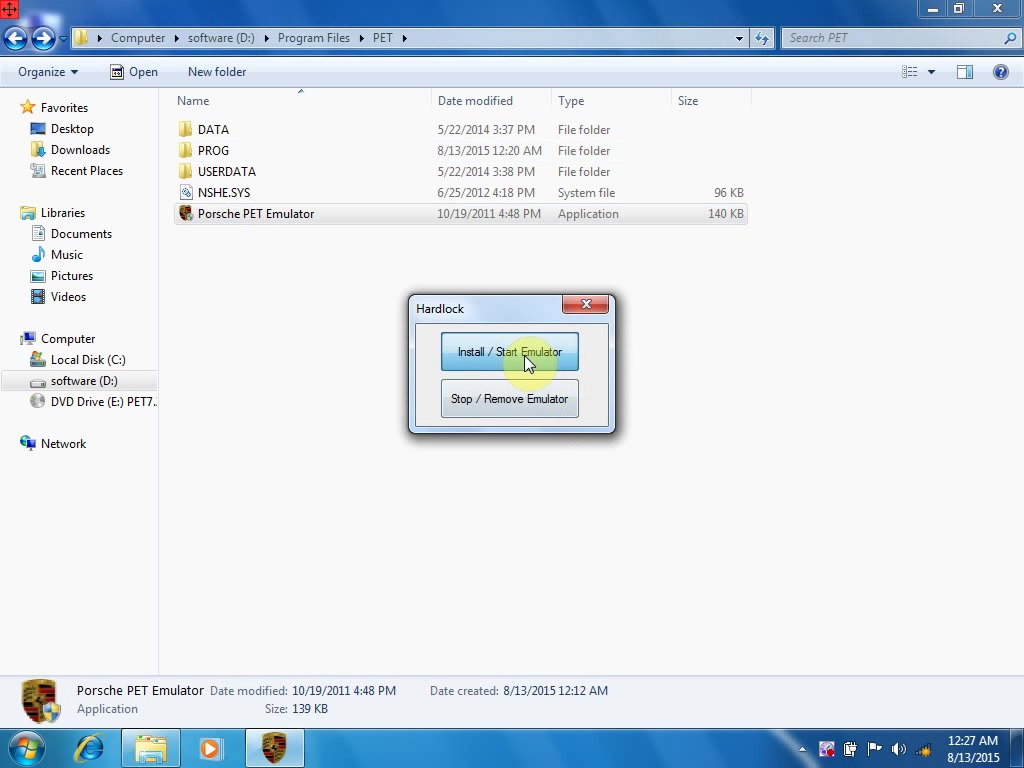
Task: Open the DATA folder icon
Action: [186, 130]
